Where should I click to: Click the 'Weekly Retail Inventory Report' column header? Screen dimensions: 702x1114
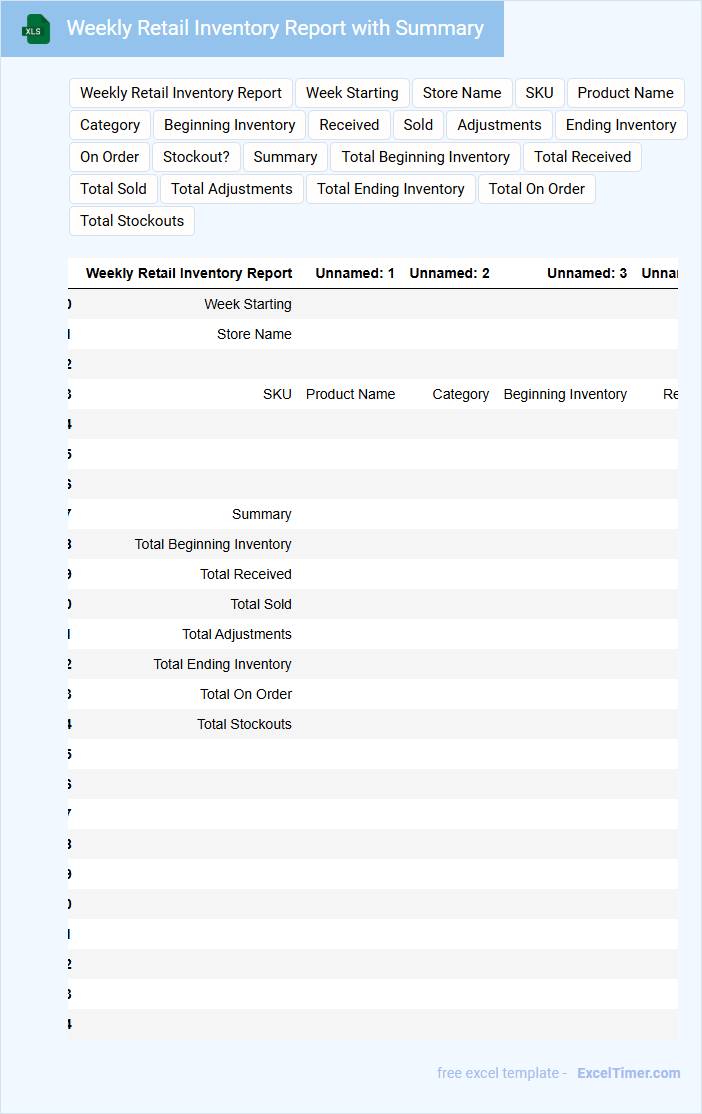tap(189, 274)
